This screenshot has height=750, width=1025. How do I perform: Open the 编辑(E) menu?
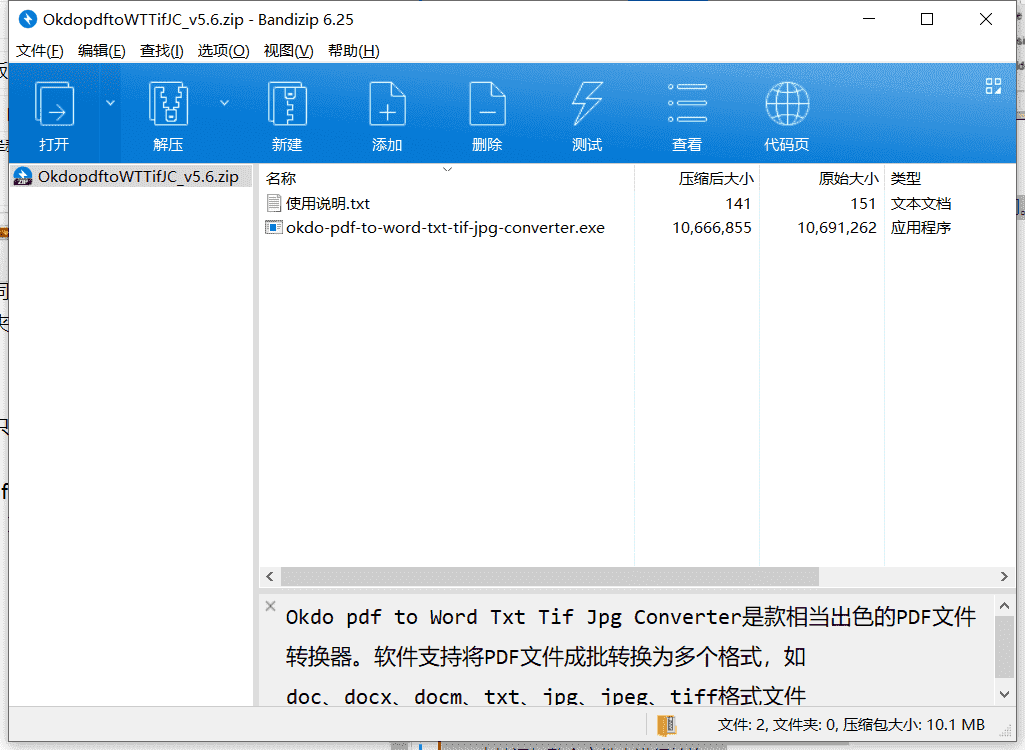point(101,51)
